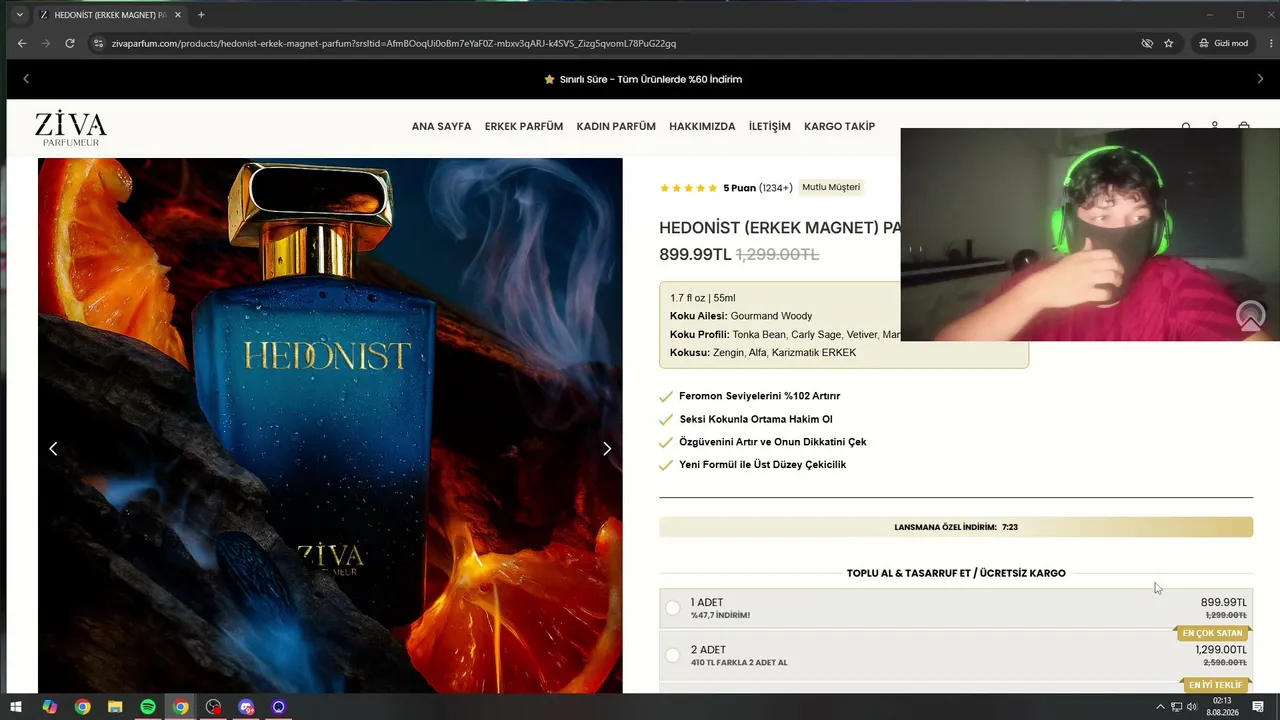Click the 5 Puan (1234+) rating text

click(x=758, y=188)
